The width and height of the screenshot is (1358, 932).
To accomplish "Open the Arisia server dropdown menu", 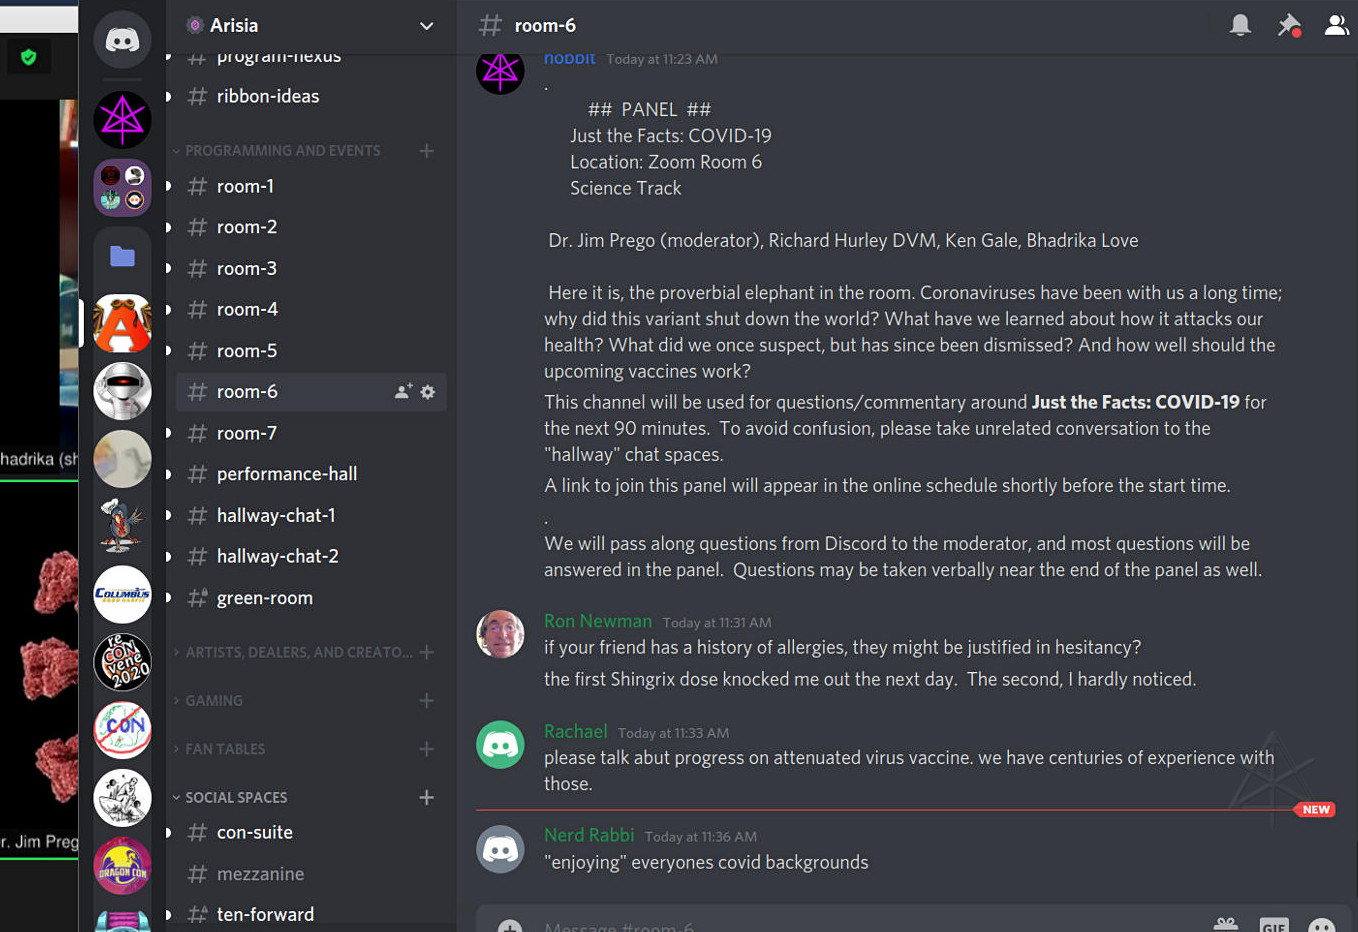I will [x=426, y=26].
